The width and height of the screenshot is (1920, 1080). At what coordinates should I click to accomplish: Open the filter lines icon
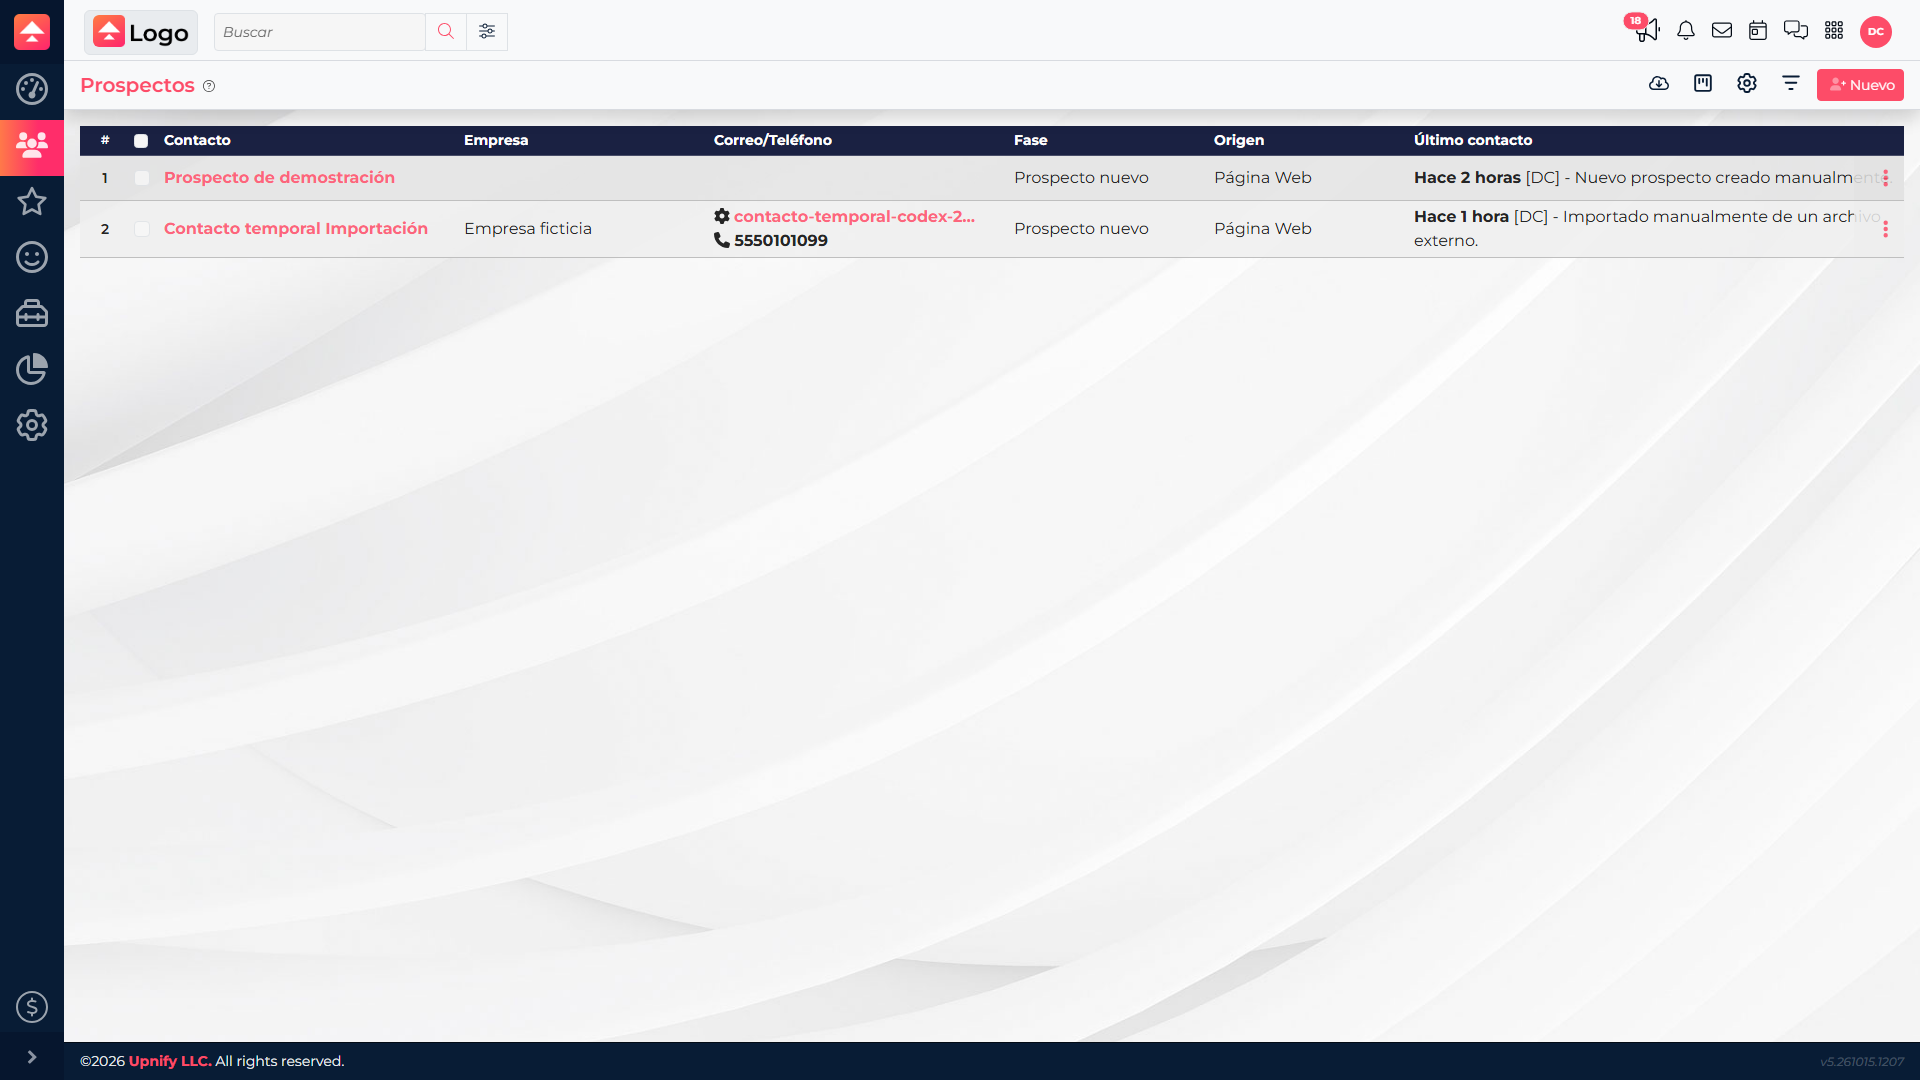pyautogui.click(x=1791, y=84)
